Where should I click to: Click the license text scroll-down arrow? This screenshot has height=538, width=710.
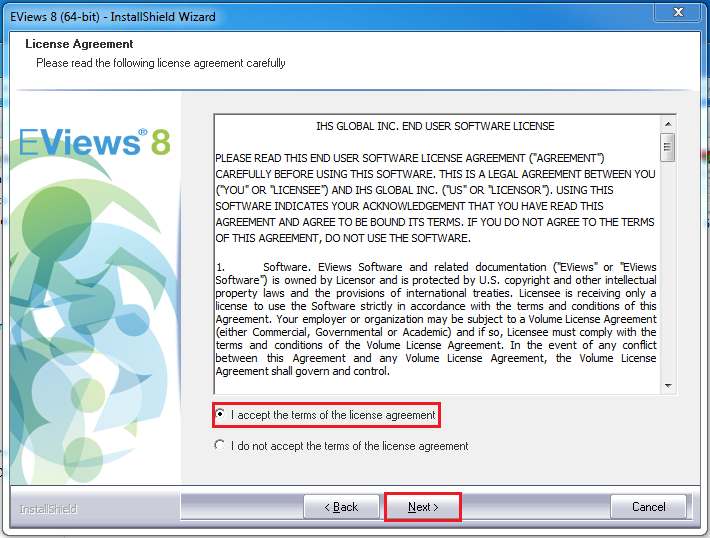click(x=668, y=386)
